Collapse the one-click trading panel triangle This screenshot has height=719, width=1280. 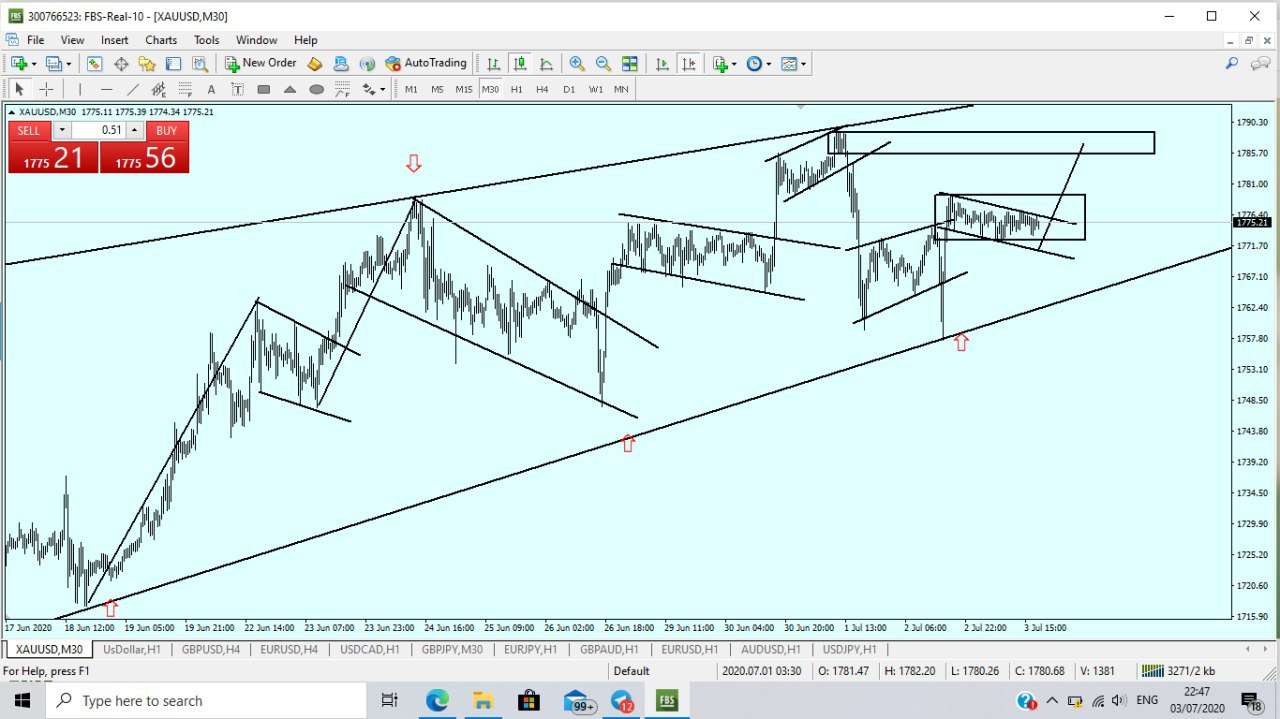point(12,112)
